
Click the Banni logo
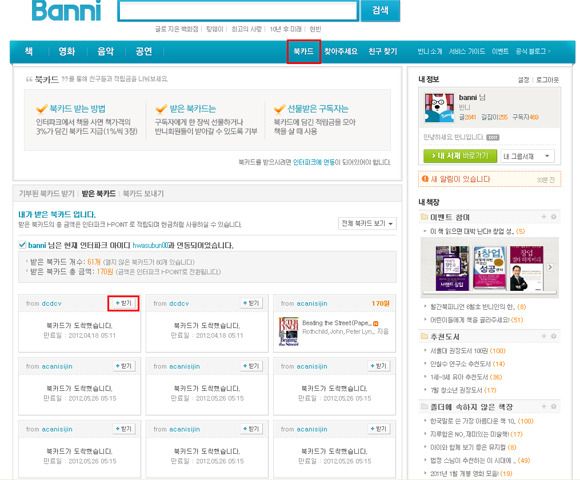tap(66, 10)
